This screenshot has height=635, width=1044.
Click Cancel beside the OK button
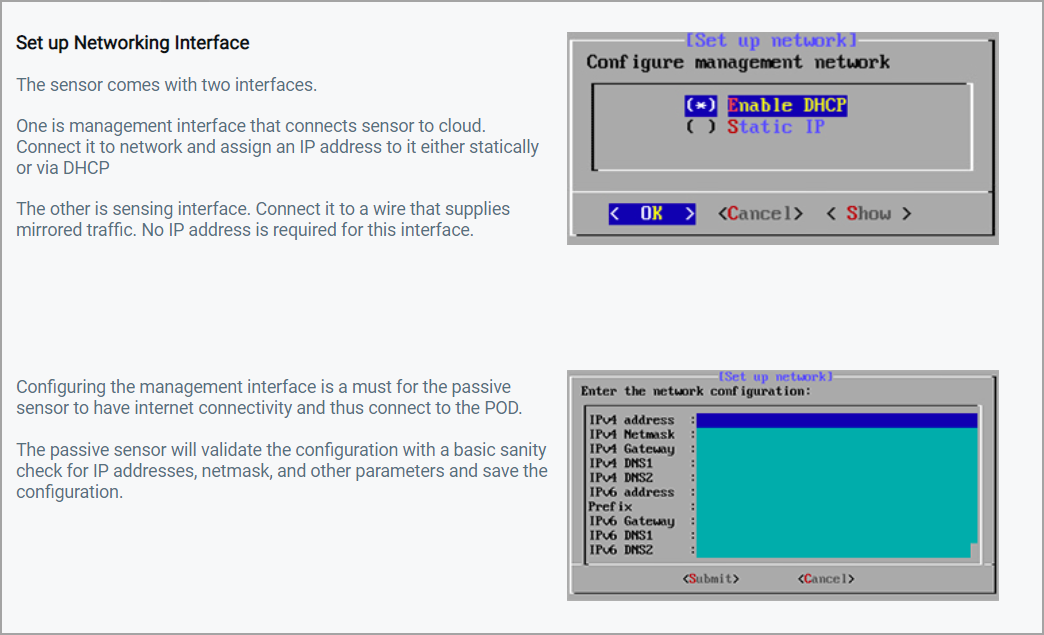[760, 213]
